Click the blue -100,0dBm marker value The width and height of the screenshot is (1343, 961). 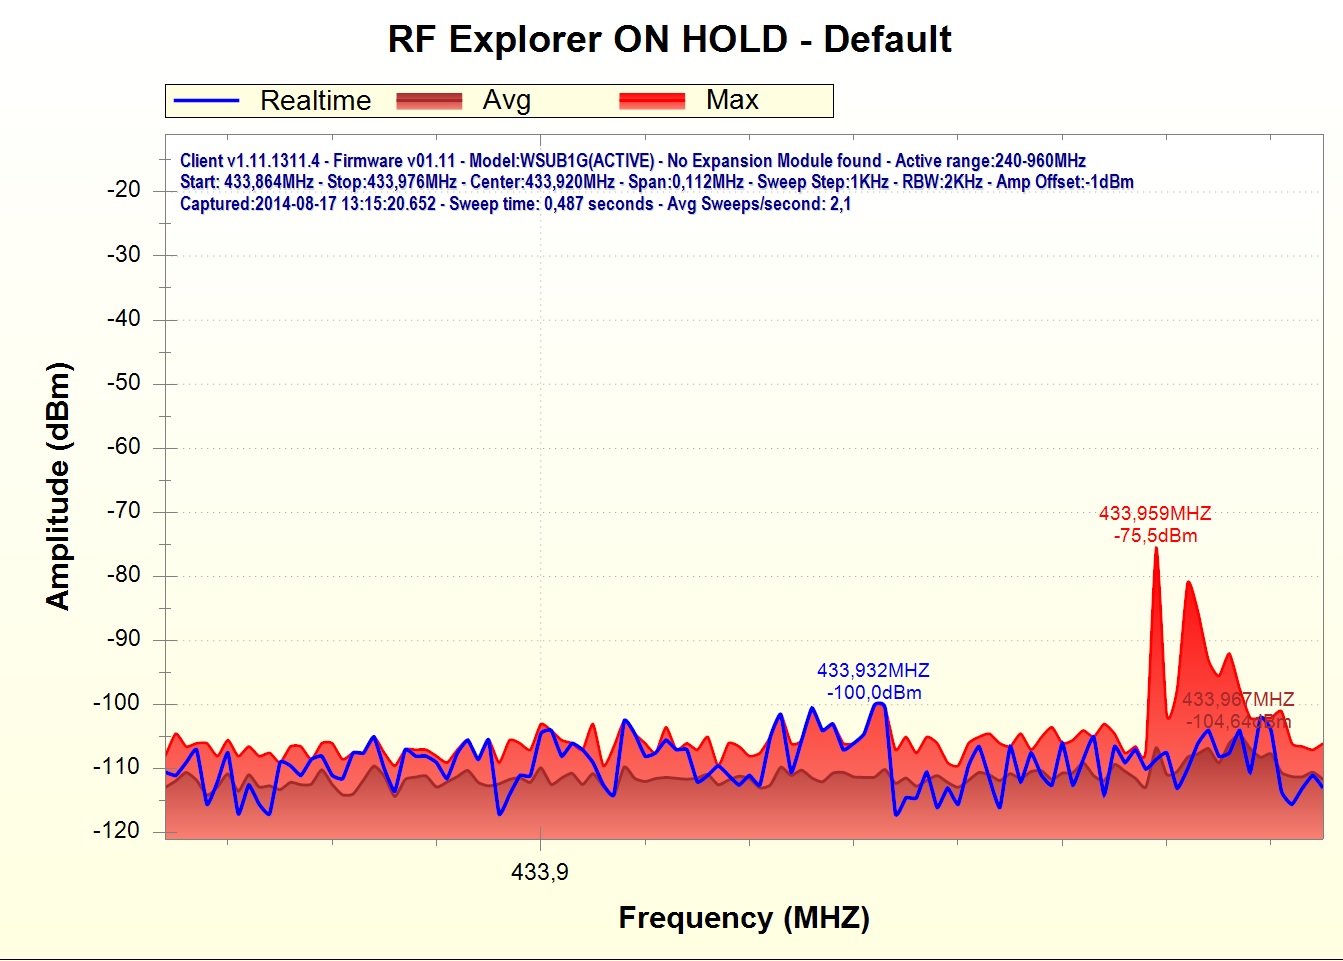coord(874,692)
